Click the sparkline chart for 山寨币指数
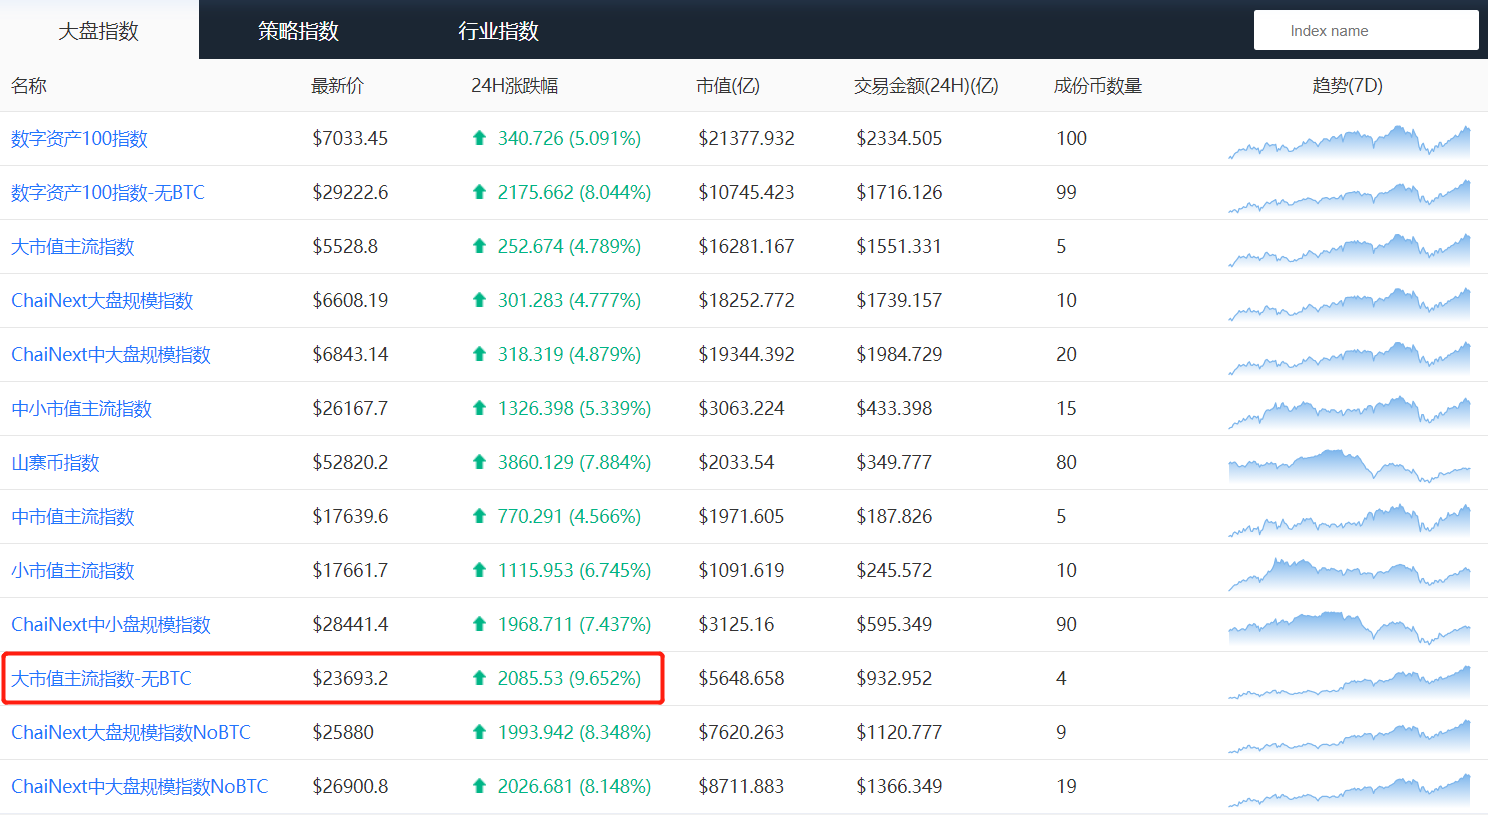Screen dimensions: 1488x815 pos(1350,462)
